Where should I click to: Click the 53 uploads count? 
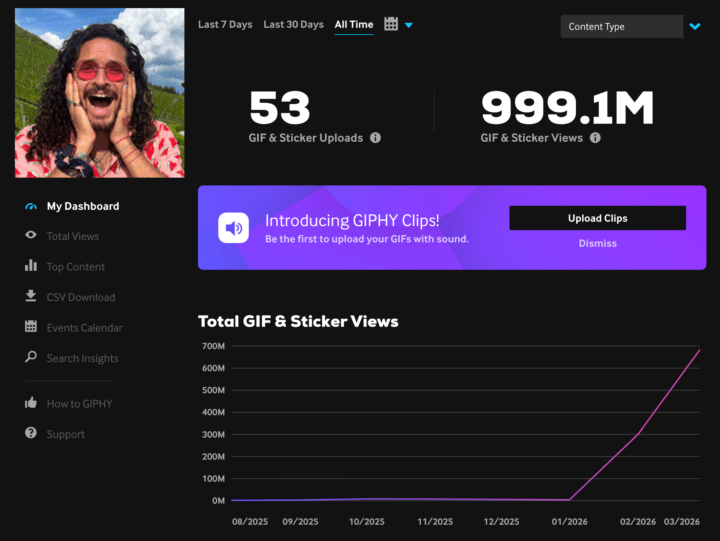click(280, 107)
